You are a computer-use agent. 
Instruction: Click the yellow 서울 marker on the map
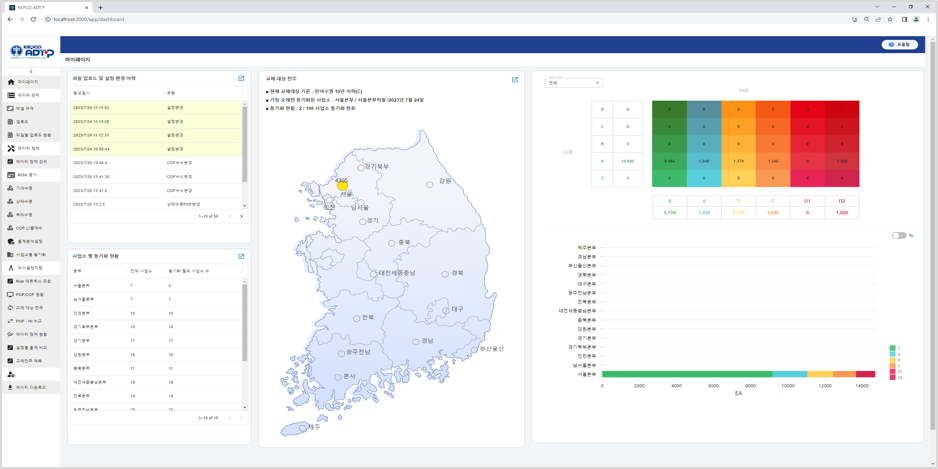pos(342,186)
